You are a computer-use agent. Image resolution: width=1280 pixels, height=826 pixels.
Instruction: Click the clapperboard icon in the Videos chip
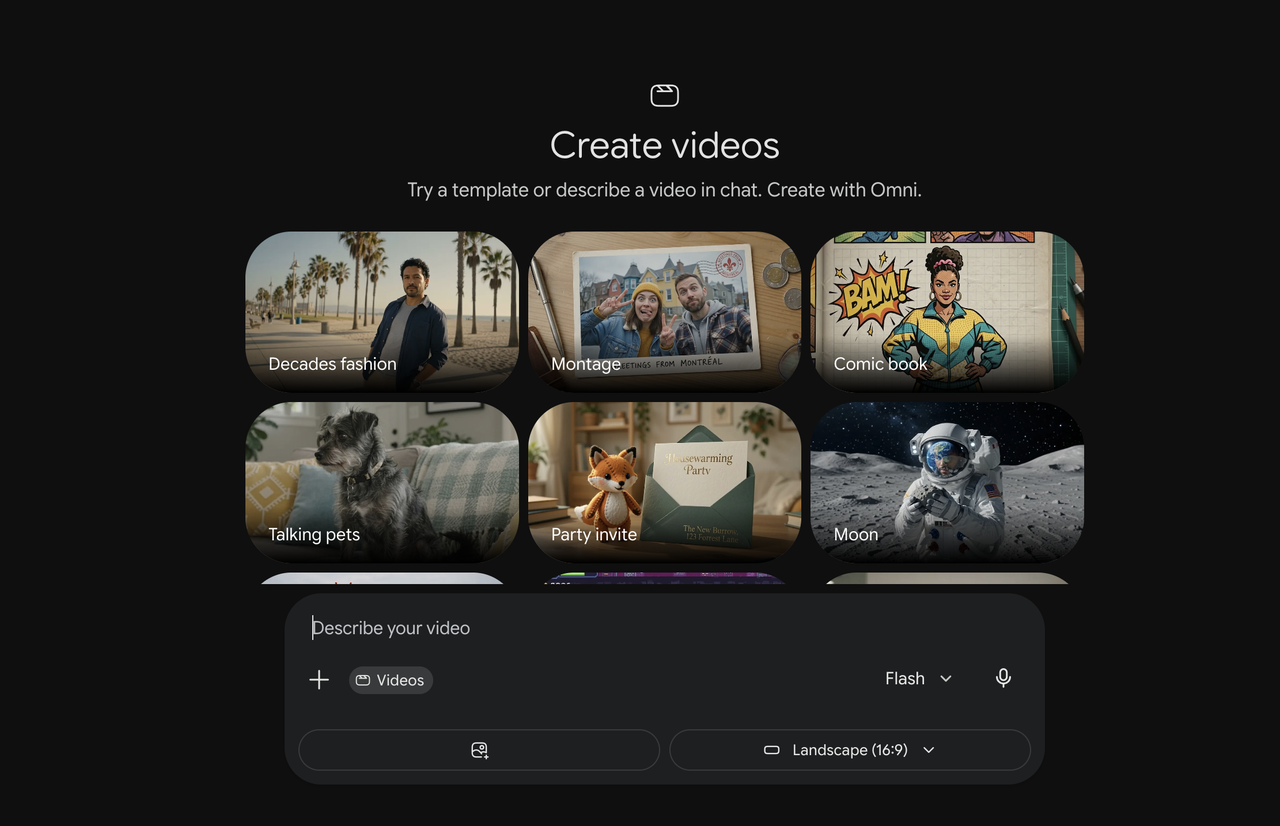pyautogui.click(x=363, y=680)
